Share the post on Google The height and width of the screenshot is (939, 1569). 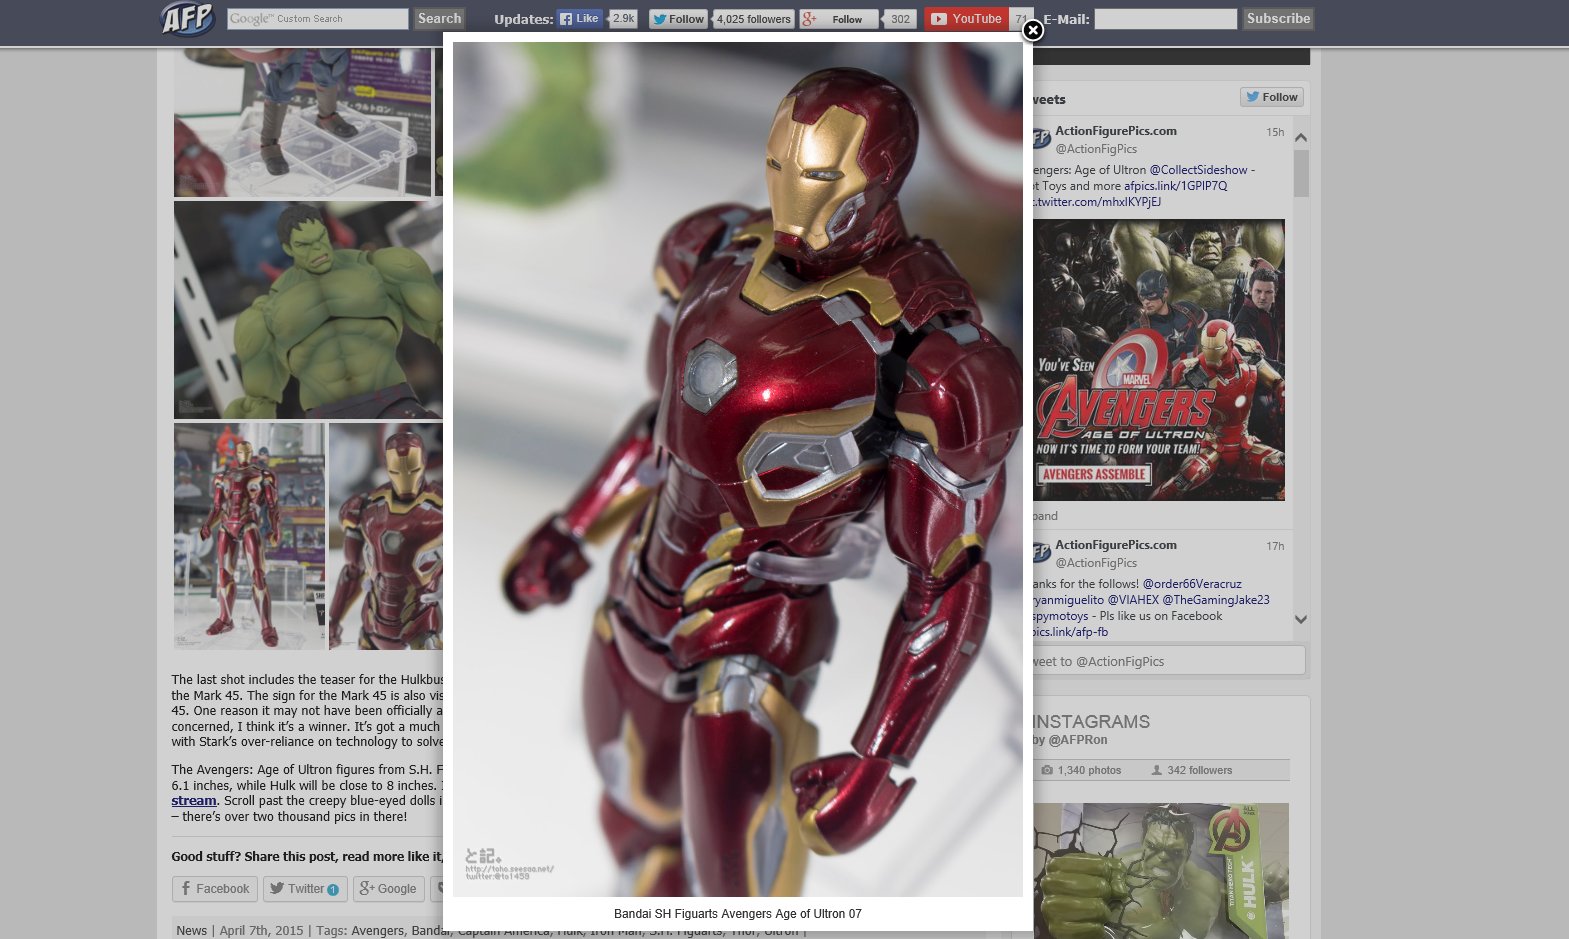pos(388,889)
